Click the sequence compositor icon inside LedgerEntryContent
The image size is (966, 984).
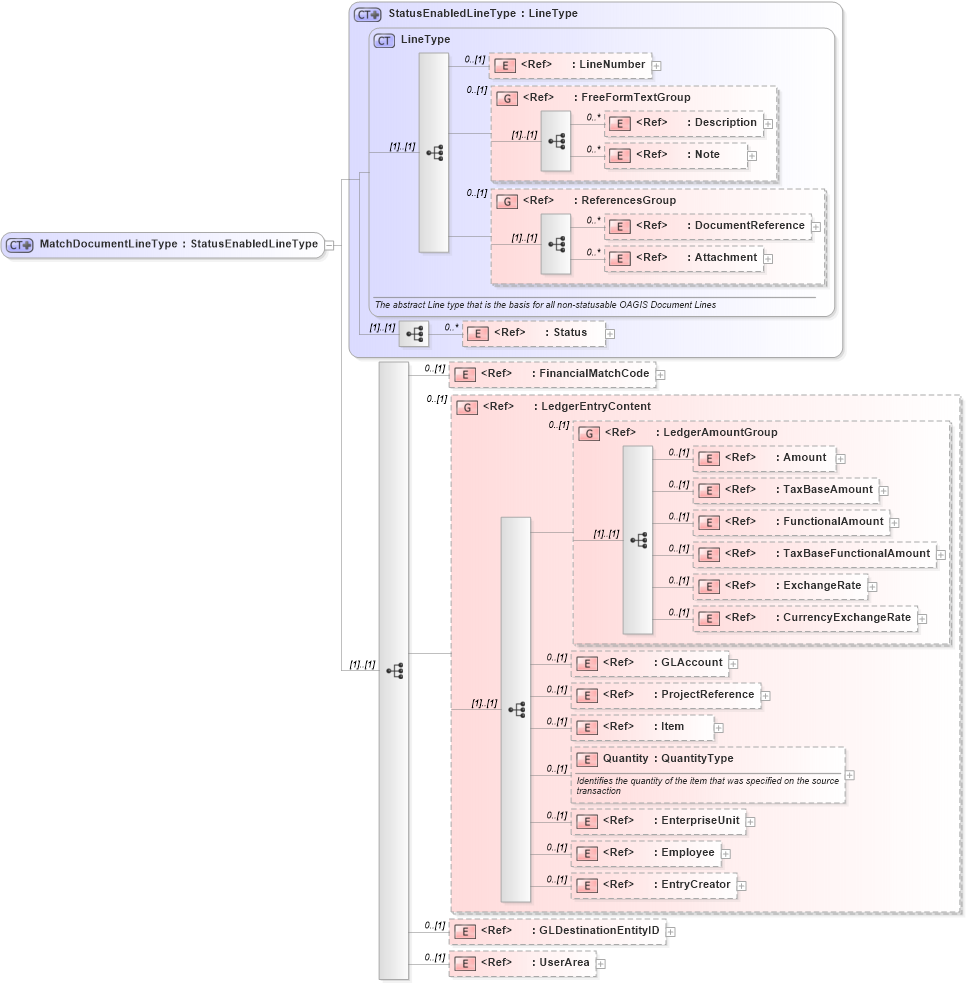516,707
